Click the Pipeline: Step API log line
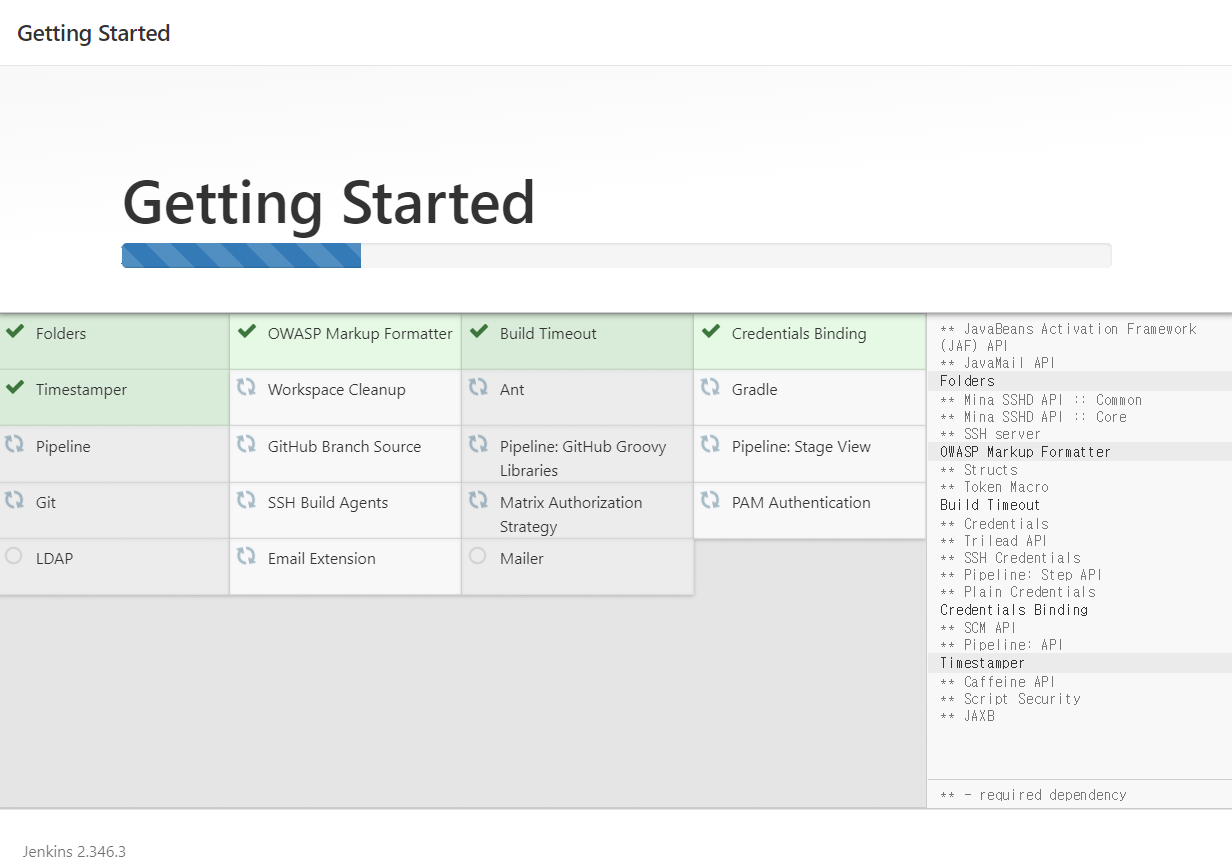This screenshot has width=1232, height=867. [x=1021, y=575]
